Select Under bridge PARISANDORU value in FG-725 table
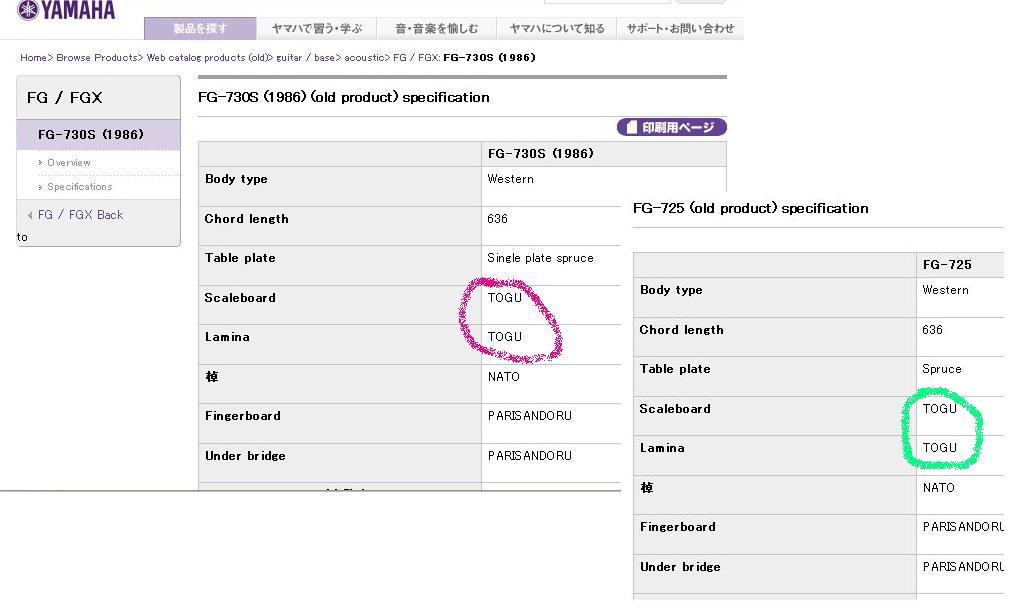The width and height of the screenshot is (1026, 615). point(963,567)
